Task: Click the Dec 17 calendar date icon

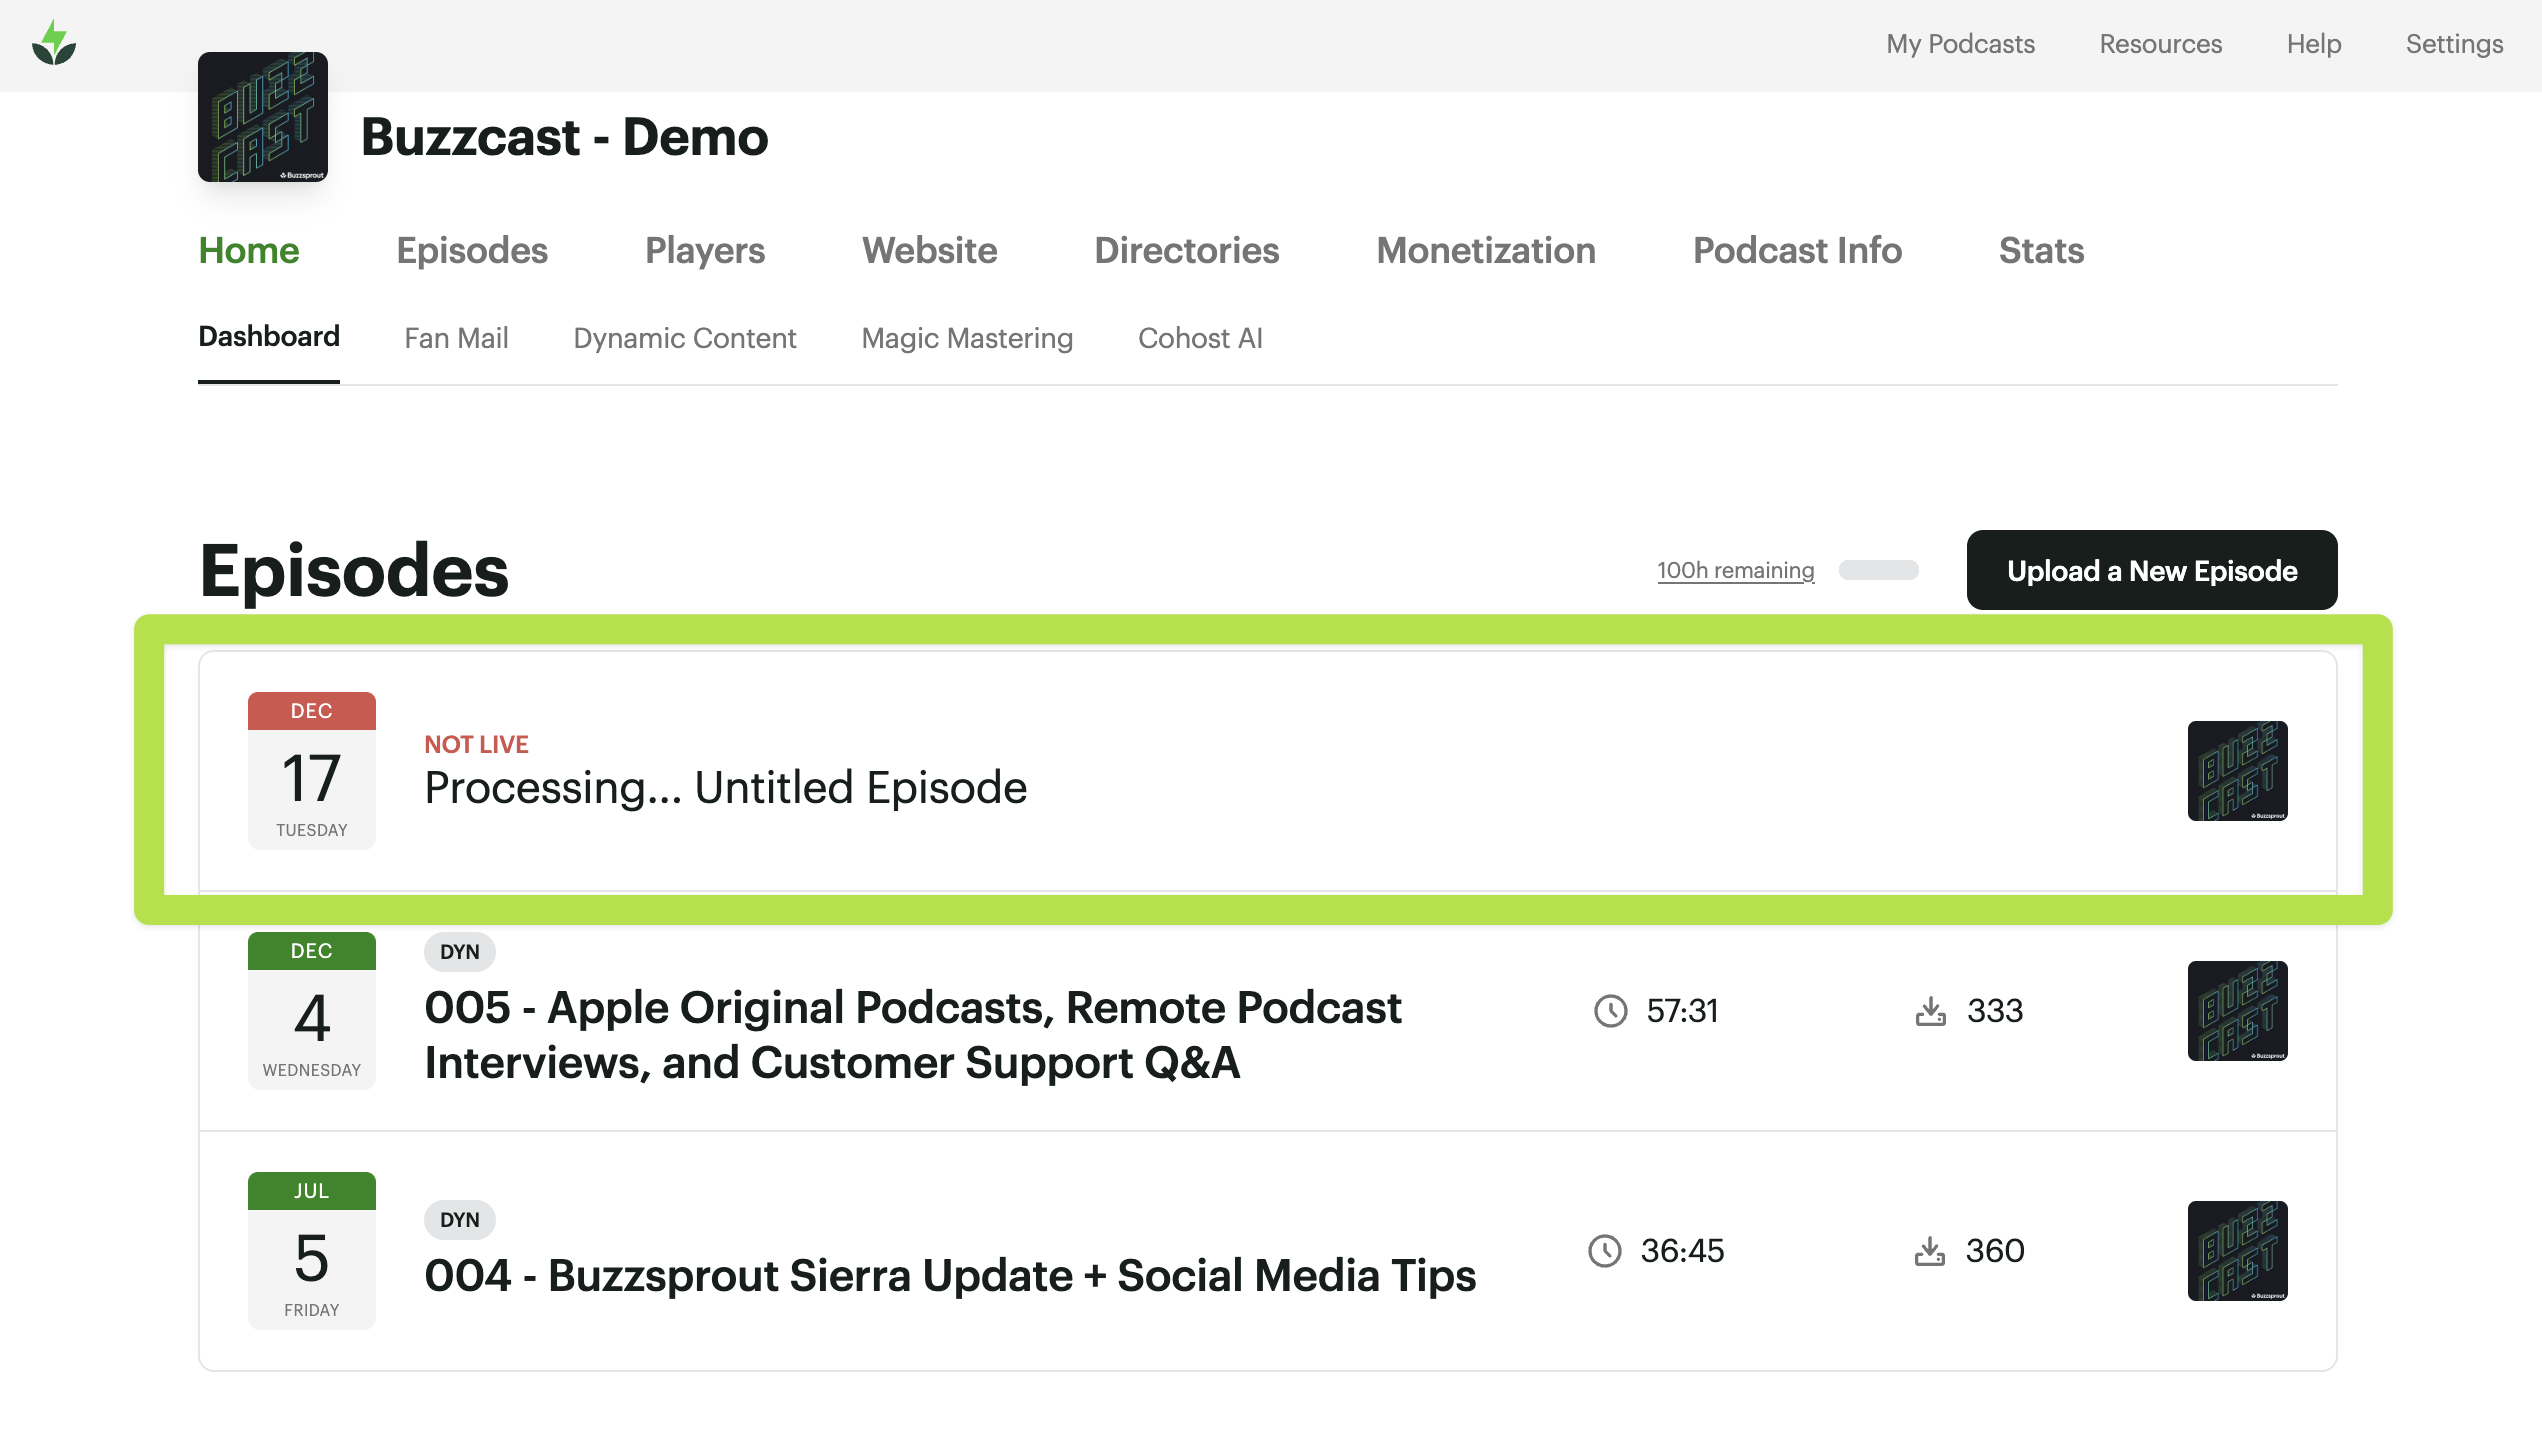Action: click(311, 770)
